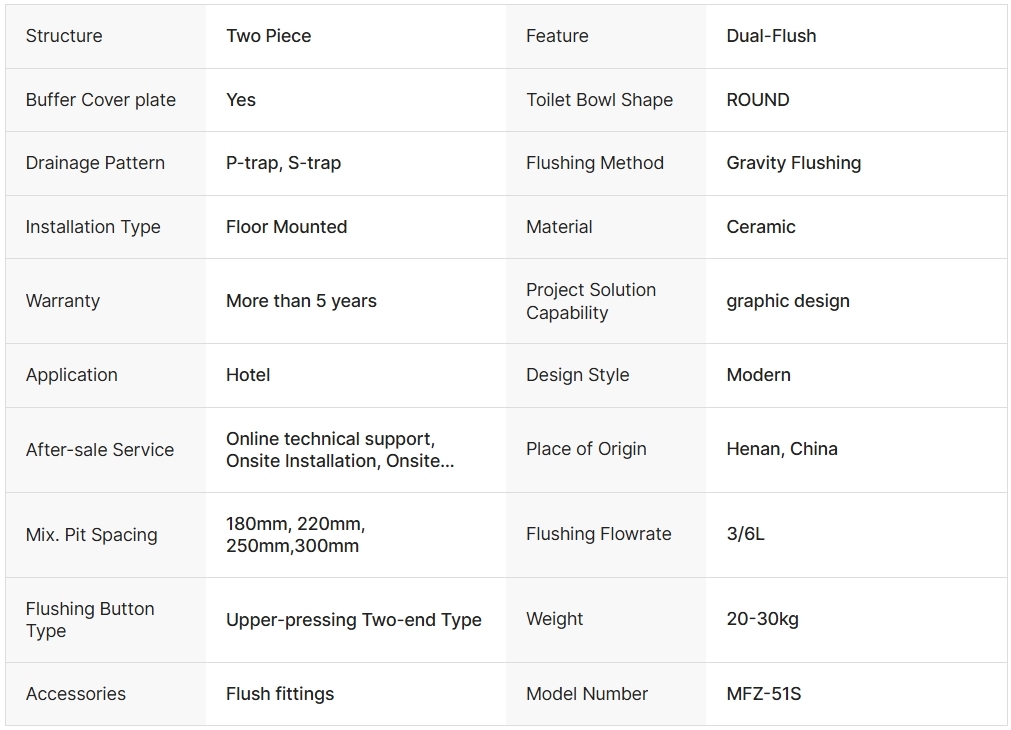Click the "Floor Mounted" installation value
The height and width of the screenshot is (730, 1011).
286,227
